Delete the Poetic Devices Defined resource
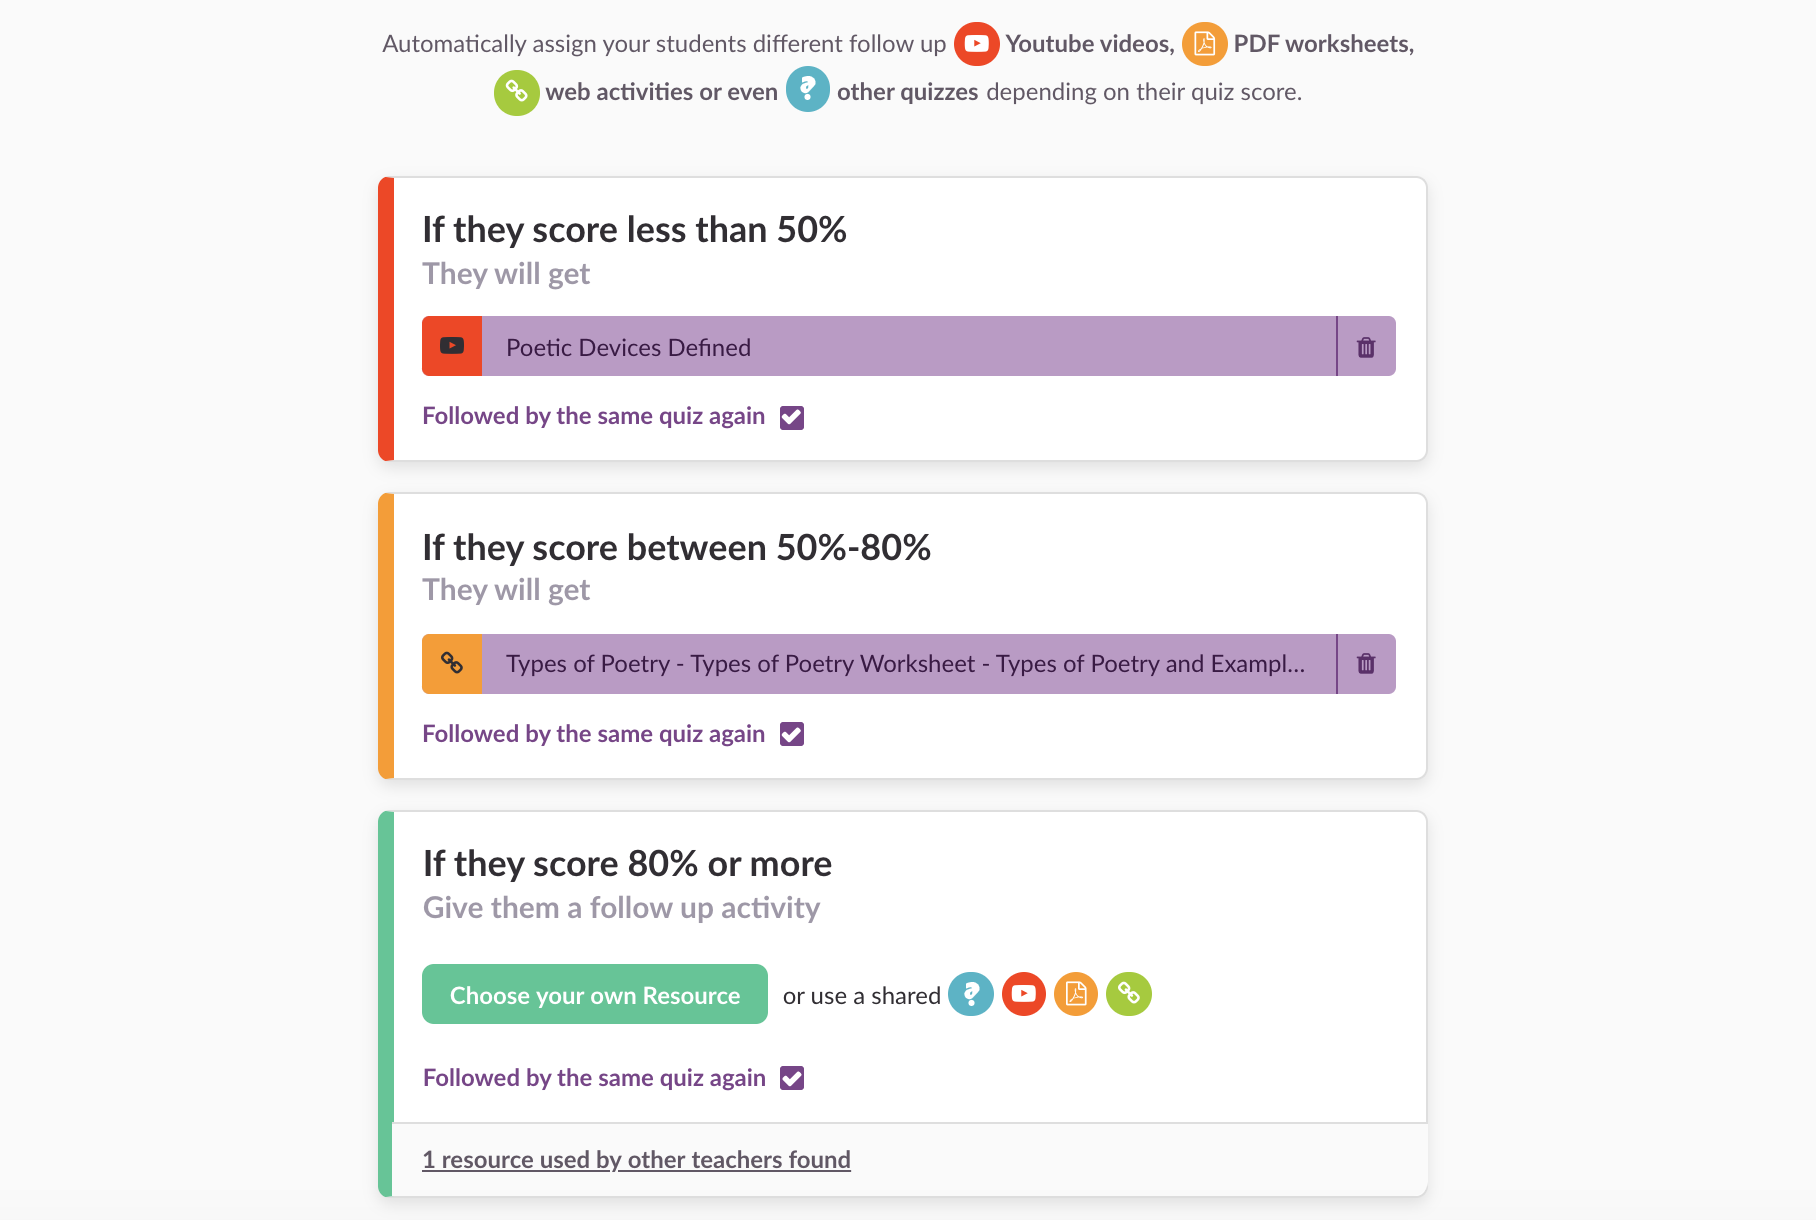 coord(1366,347)
